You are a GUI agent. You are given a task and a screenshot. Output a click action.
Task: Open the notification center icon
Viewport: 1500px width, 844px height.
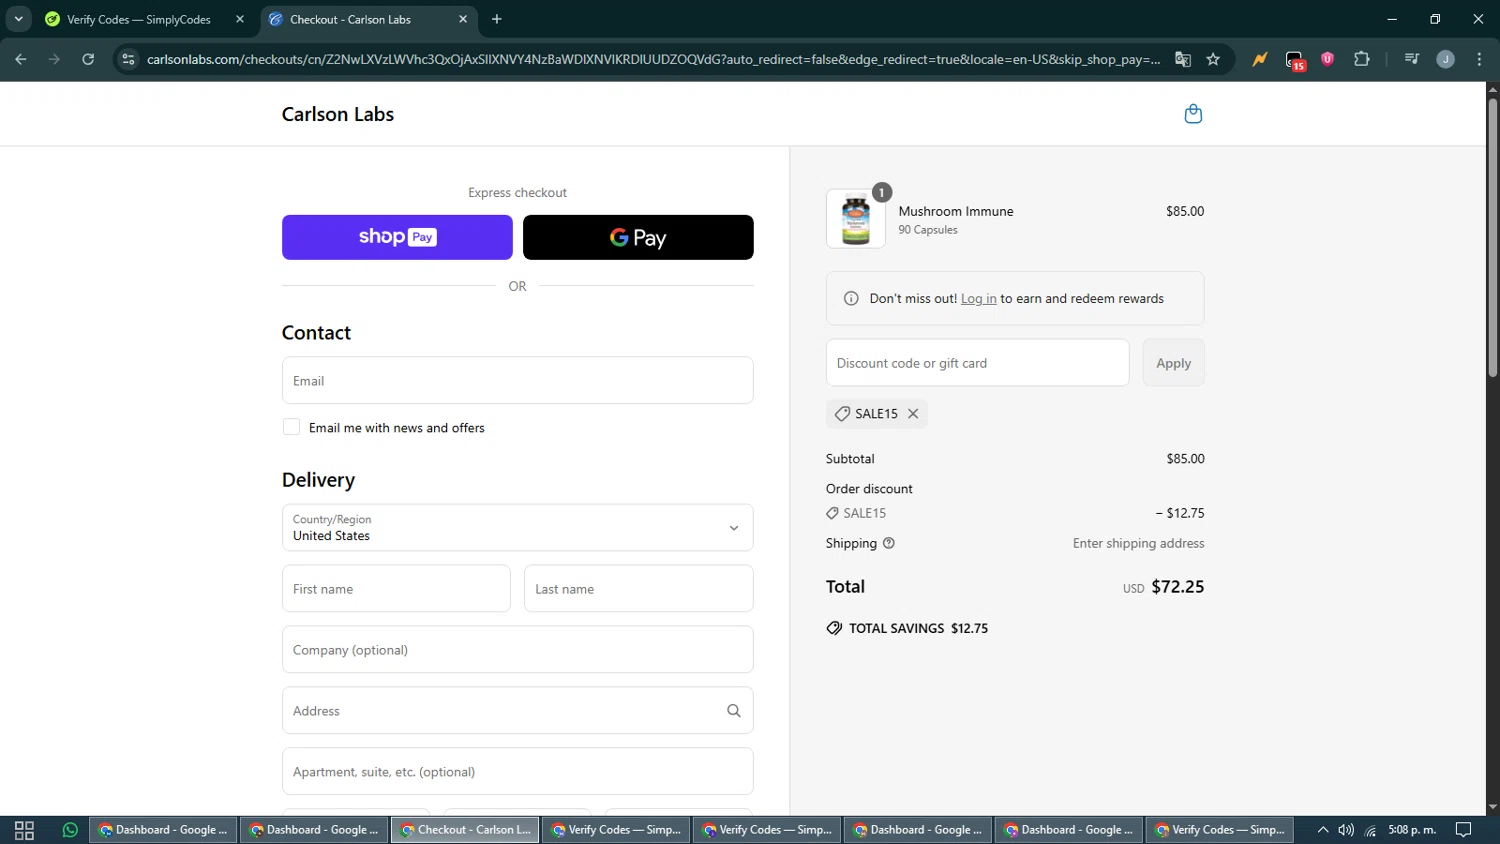pyautogui.click(x=1463, y=830)
